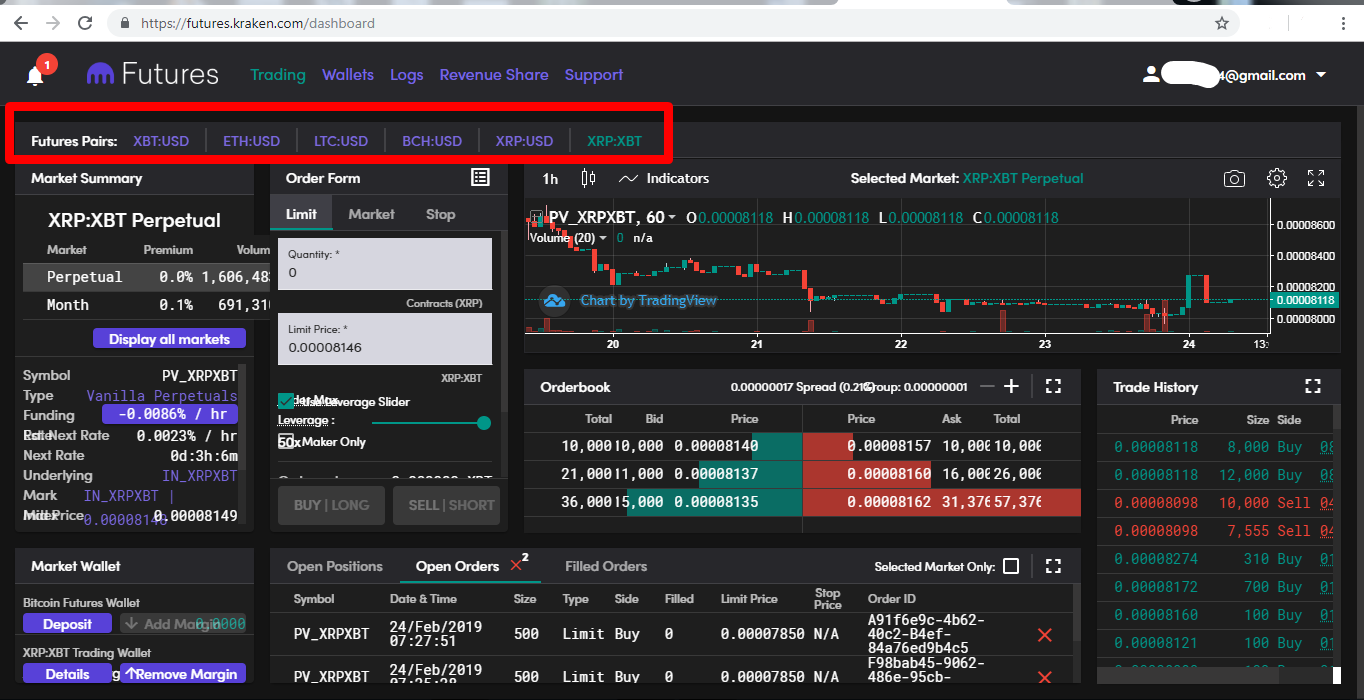The image size is (1364, 700).
Task: Open the Logs menu
Action: click(x=407, y=75)
